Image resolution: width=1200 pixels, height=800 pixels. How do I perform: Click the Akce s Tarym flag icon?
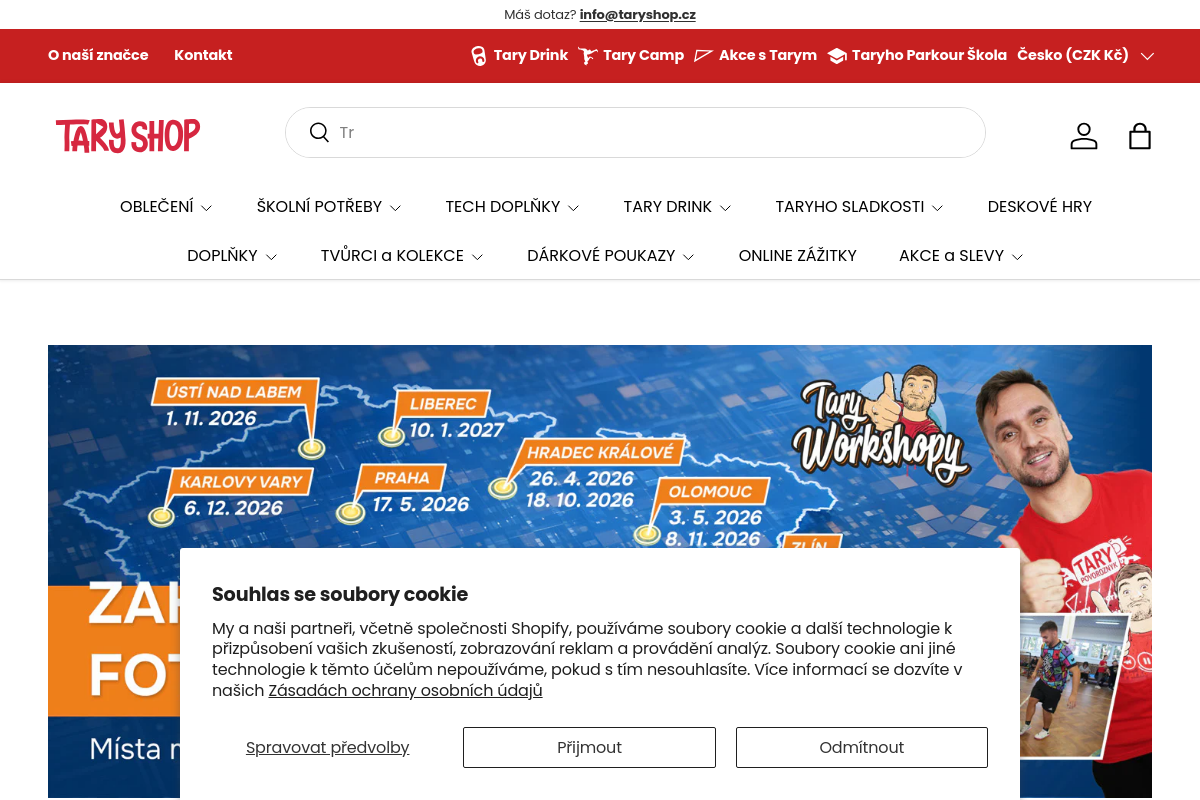[703, 56]
